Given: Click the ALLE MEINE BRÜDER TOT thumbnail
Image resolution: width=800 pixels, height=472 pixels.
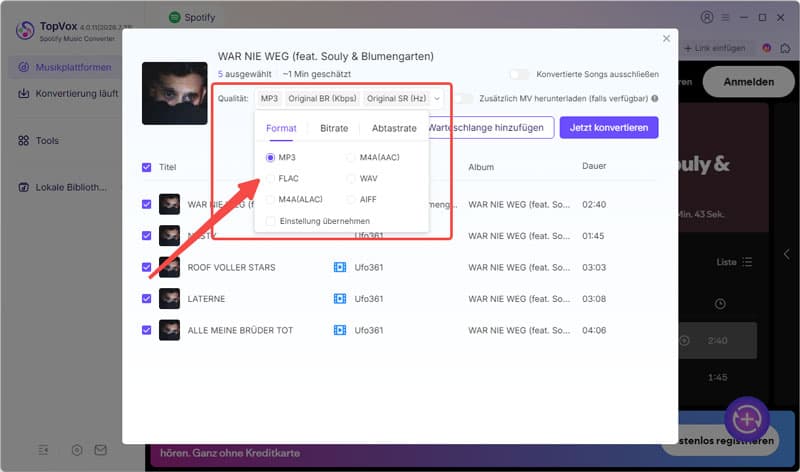Looking at the screenshot, I should click(169, 330).
